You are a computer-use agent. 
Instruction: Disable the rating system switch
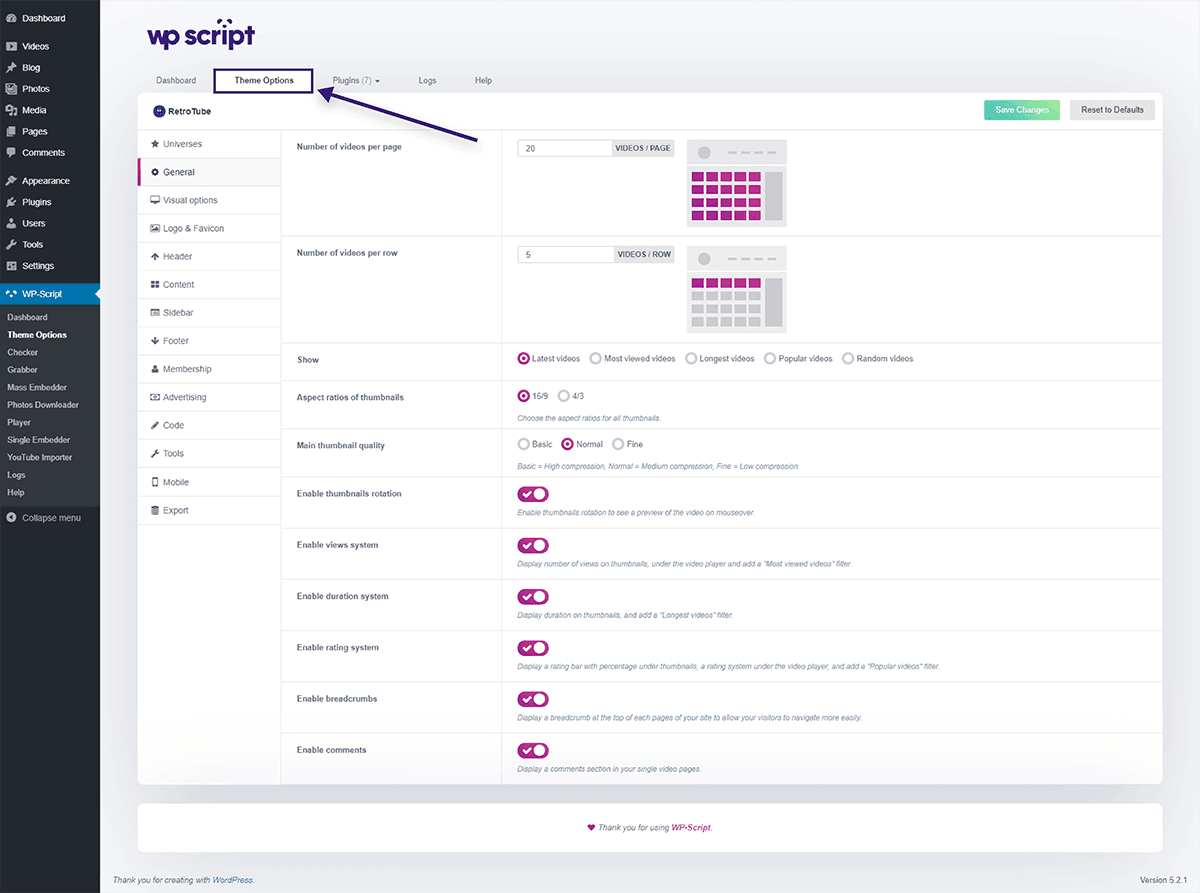533,648
